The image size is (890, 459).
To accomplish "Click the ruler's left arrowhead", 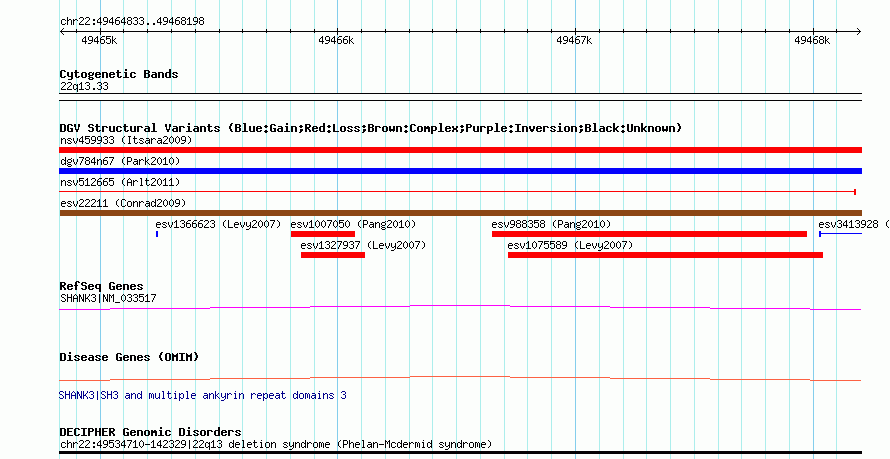I will pyautogui.click(x=62, y=31).
